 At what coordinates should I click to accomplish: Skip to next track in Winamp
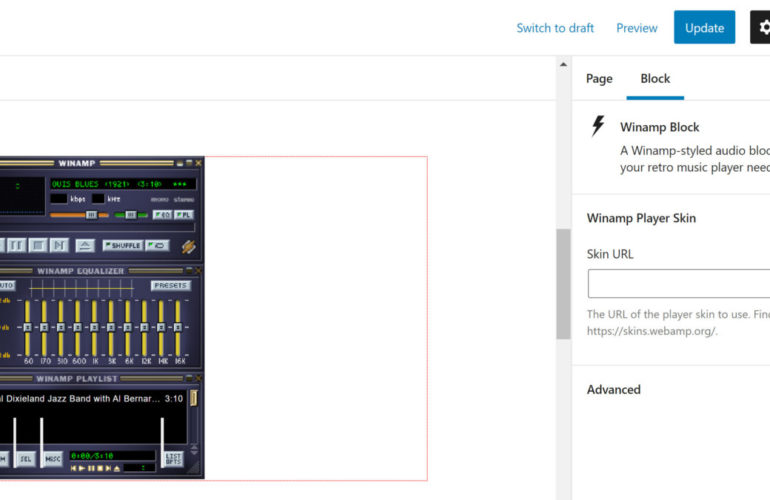tap(59, 245)
